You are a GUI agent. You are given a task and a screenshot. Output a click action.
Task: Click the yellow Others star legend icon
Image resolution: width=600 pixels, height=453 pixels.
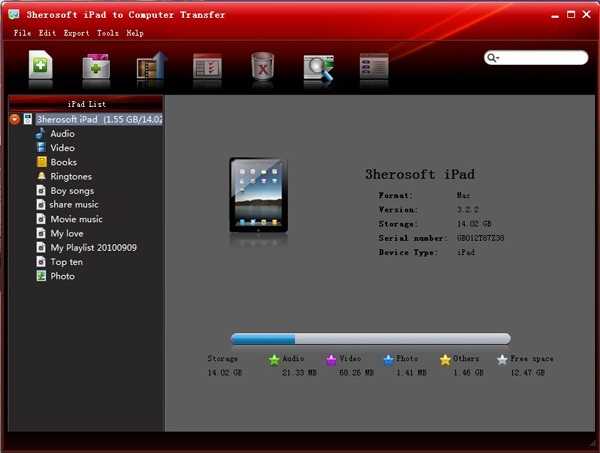point(445,360)
